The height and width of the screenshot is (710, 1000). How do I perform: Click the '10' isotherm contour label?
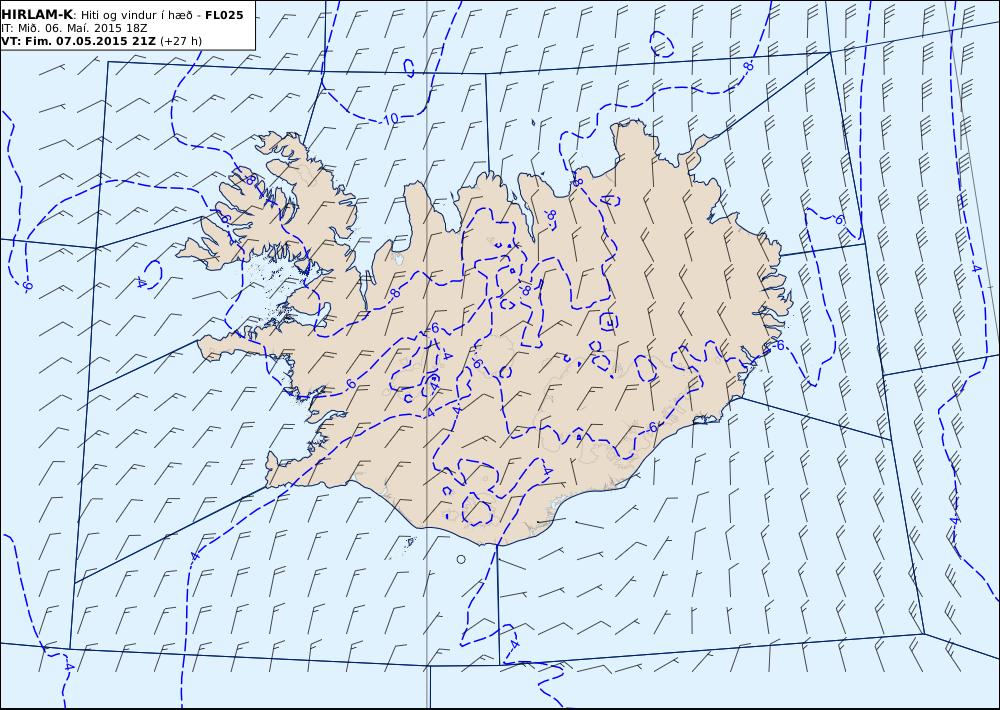click(x=392, y=119)
